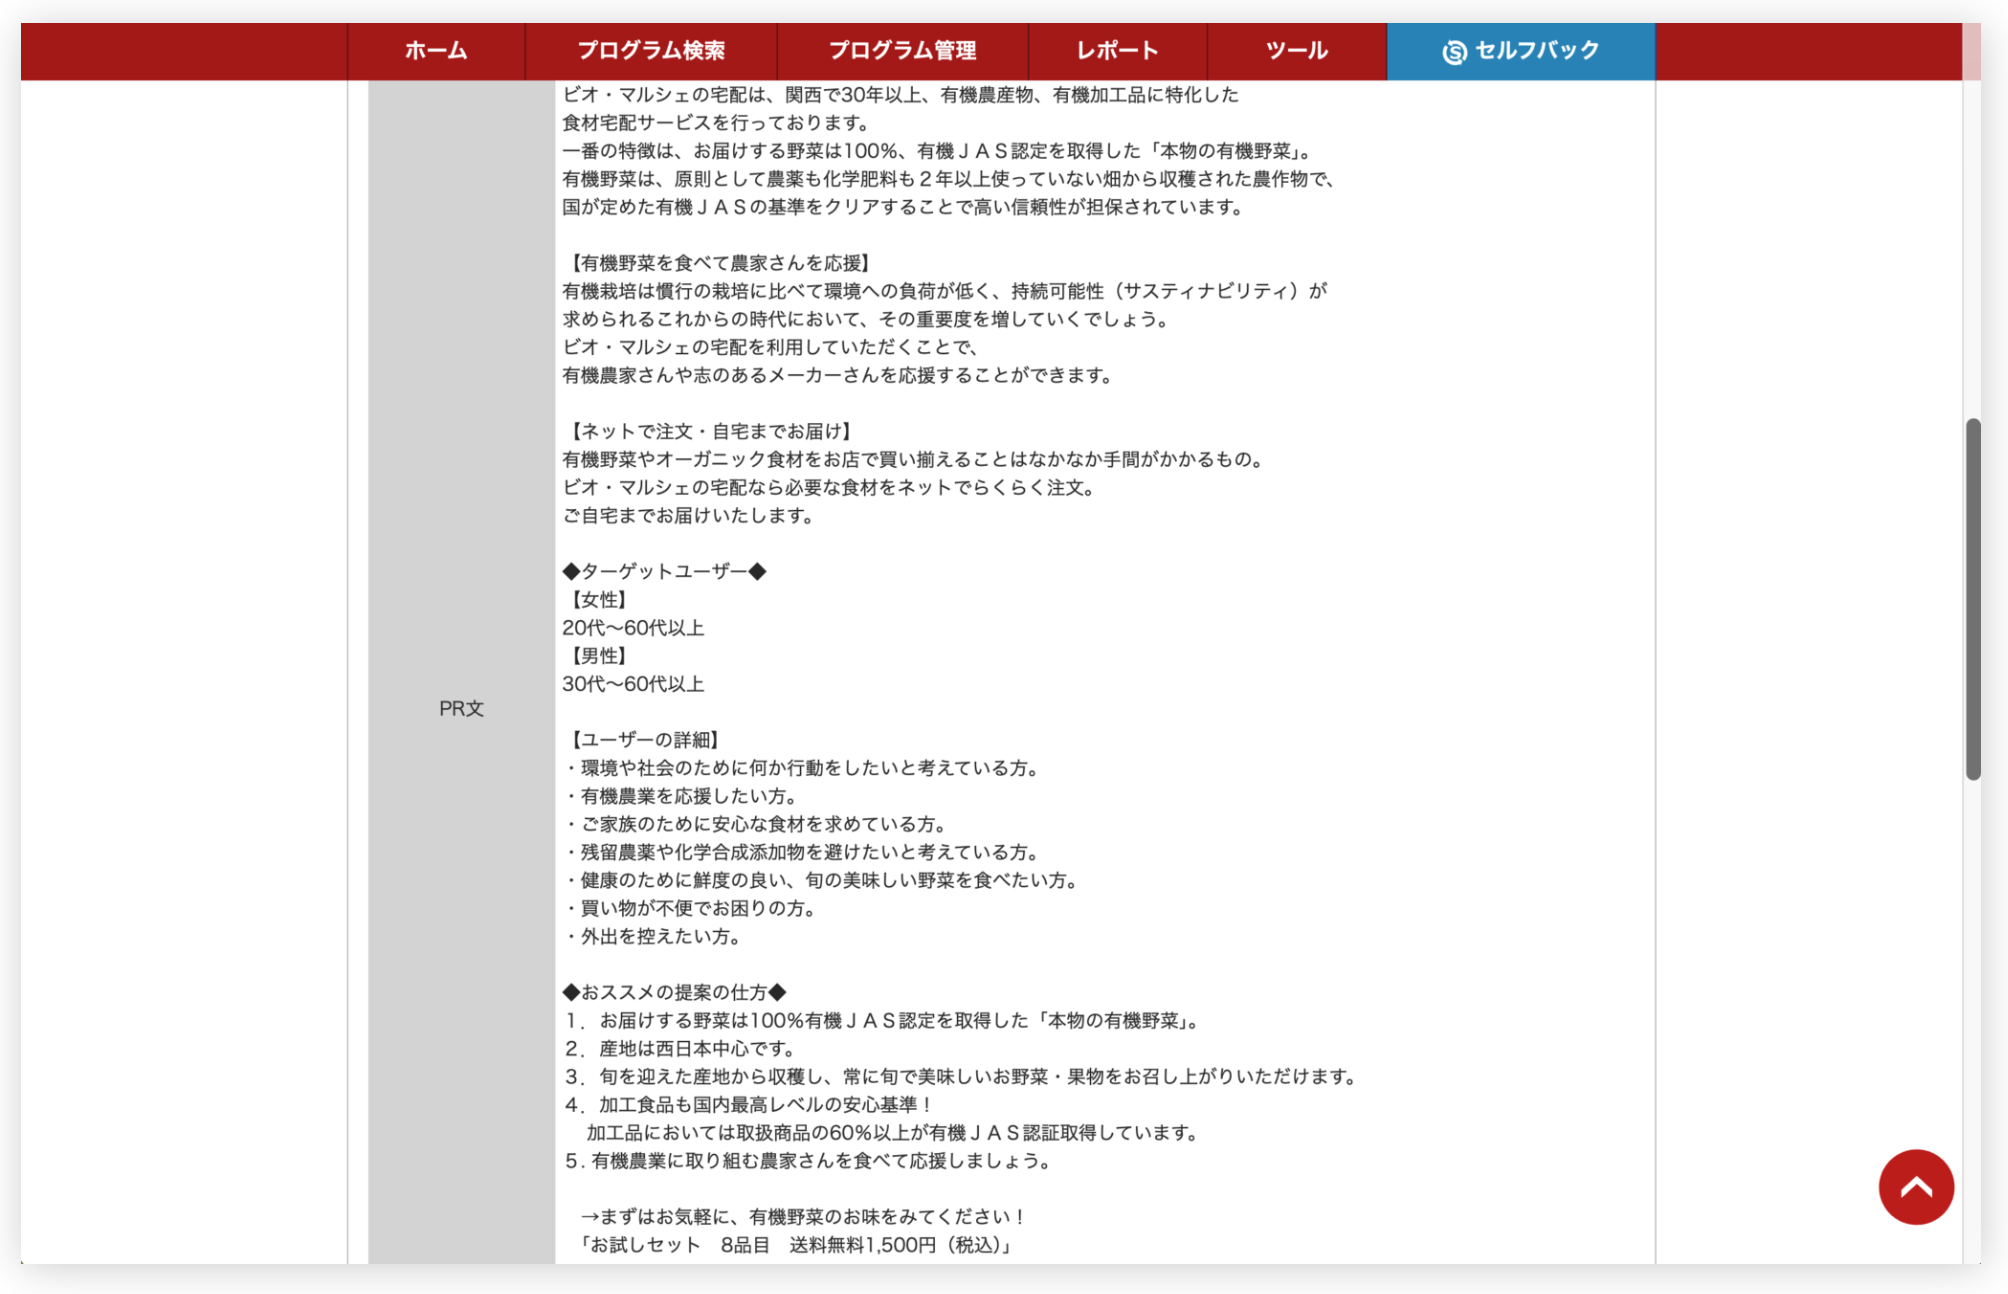Click the vertical scrollbar thumb
This screenshot has height=1294, width=2008.
pos(1972,598)
